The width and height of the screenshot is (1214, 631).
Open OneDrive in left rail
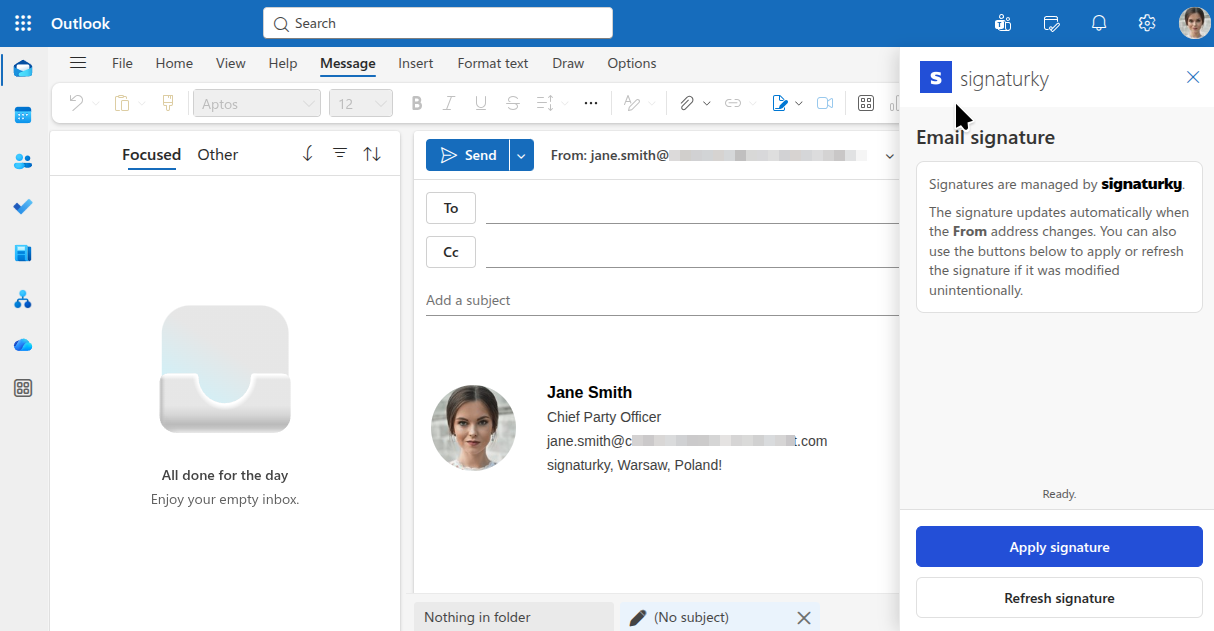[23, 345]
